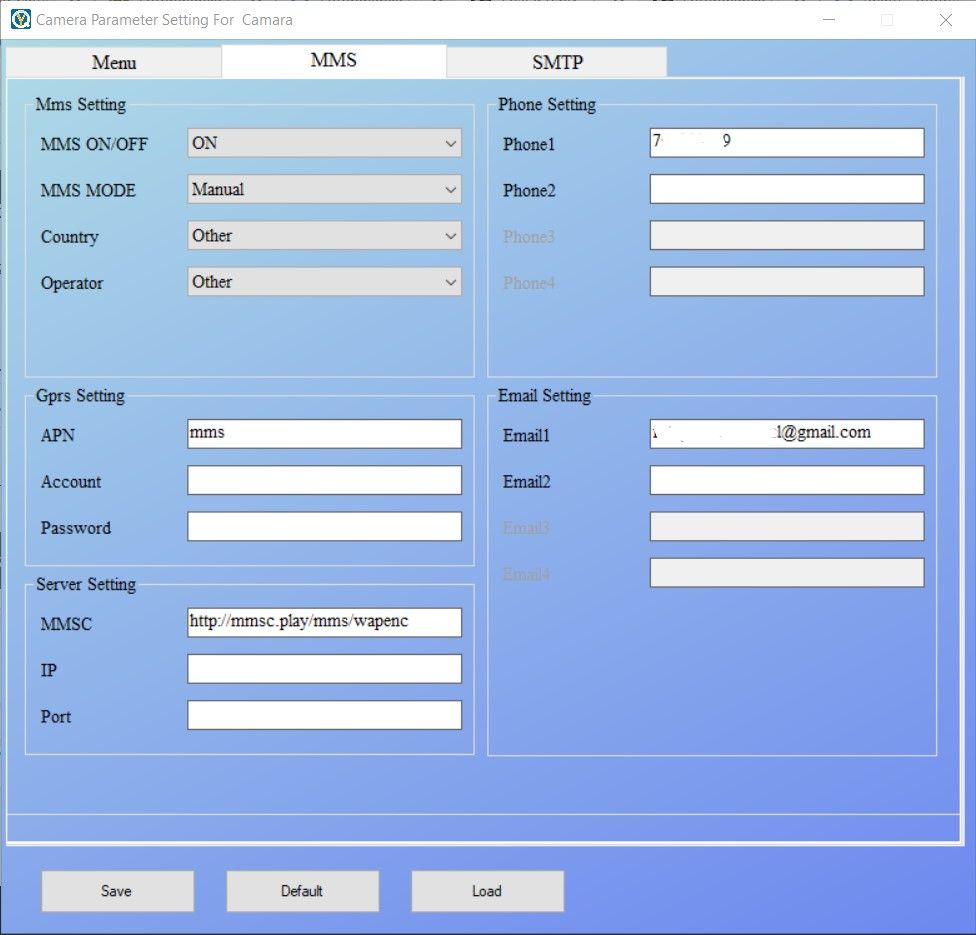This screenshot has height=935, width=976.
Task: Click the 'APN' label text
Action: (x=58, y=435)
